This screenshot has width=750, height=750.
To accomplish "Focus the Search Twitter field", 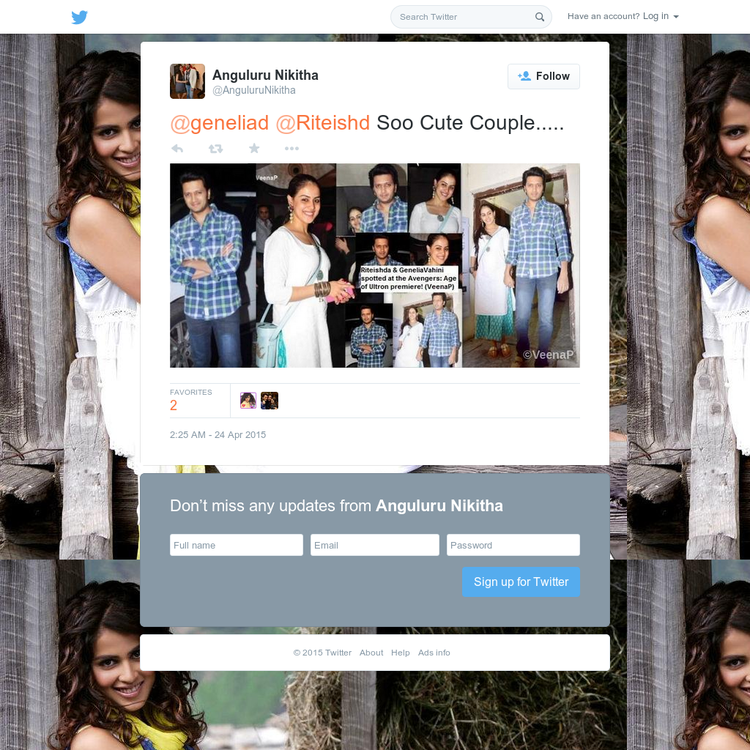I will [471, 17].
